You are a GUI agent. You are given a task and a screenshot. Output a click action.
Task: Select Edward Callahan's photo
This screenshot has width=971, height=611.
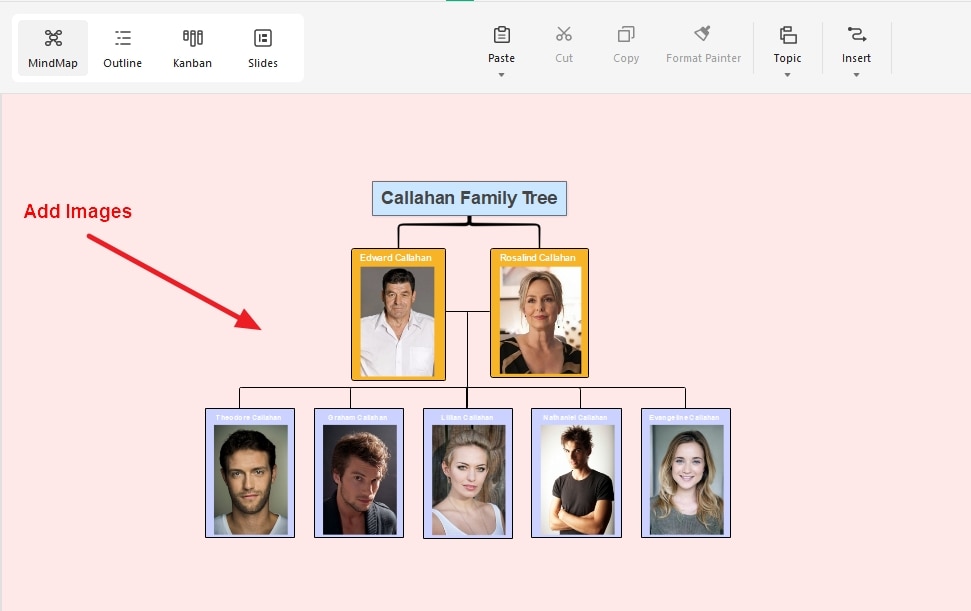tap(398, 321)
